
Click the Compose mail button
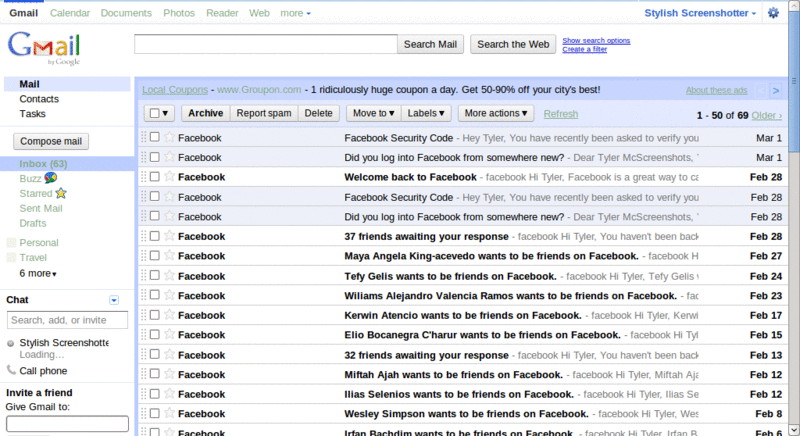(51, 141)
